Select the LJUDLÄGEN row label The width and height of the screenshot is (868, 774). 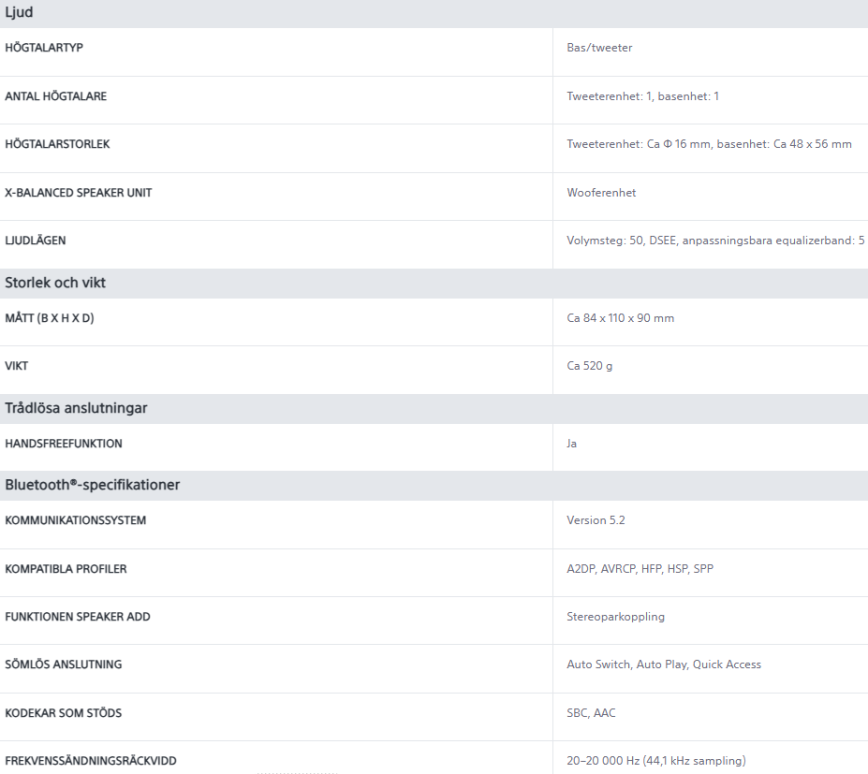coord(41,240)
